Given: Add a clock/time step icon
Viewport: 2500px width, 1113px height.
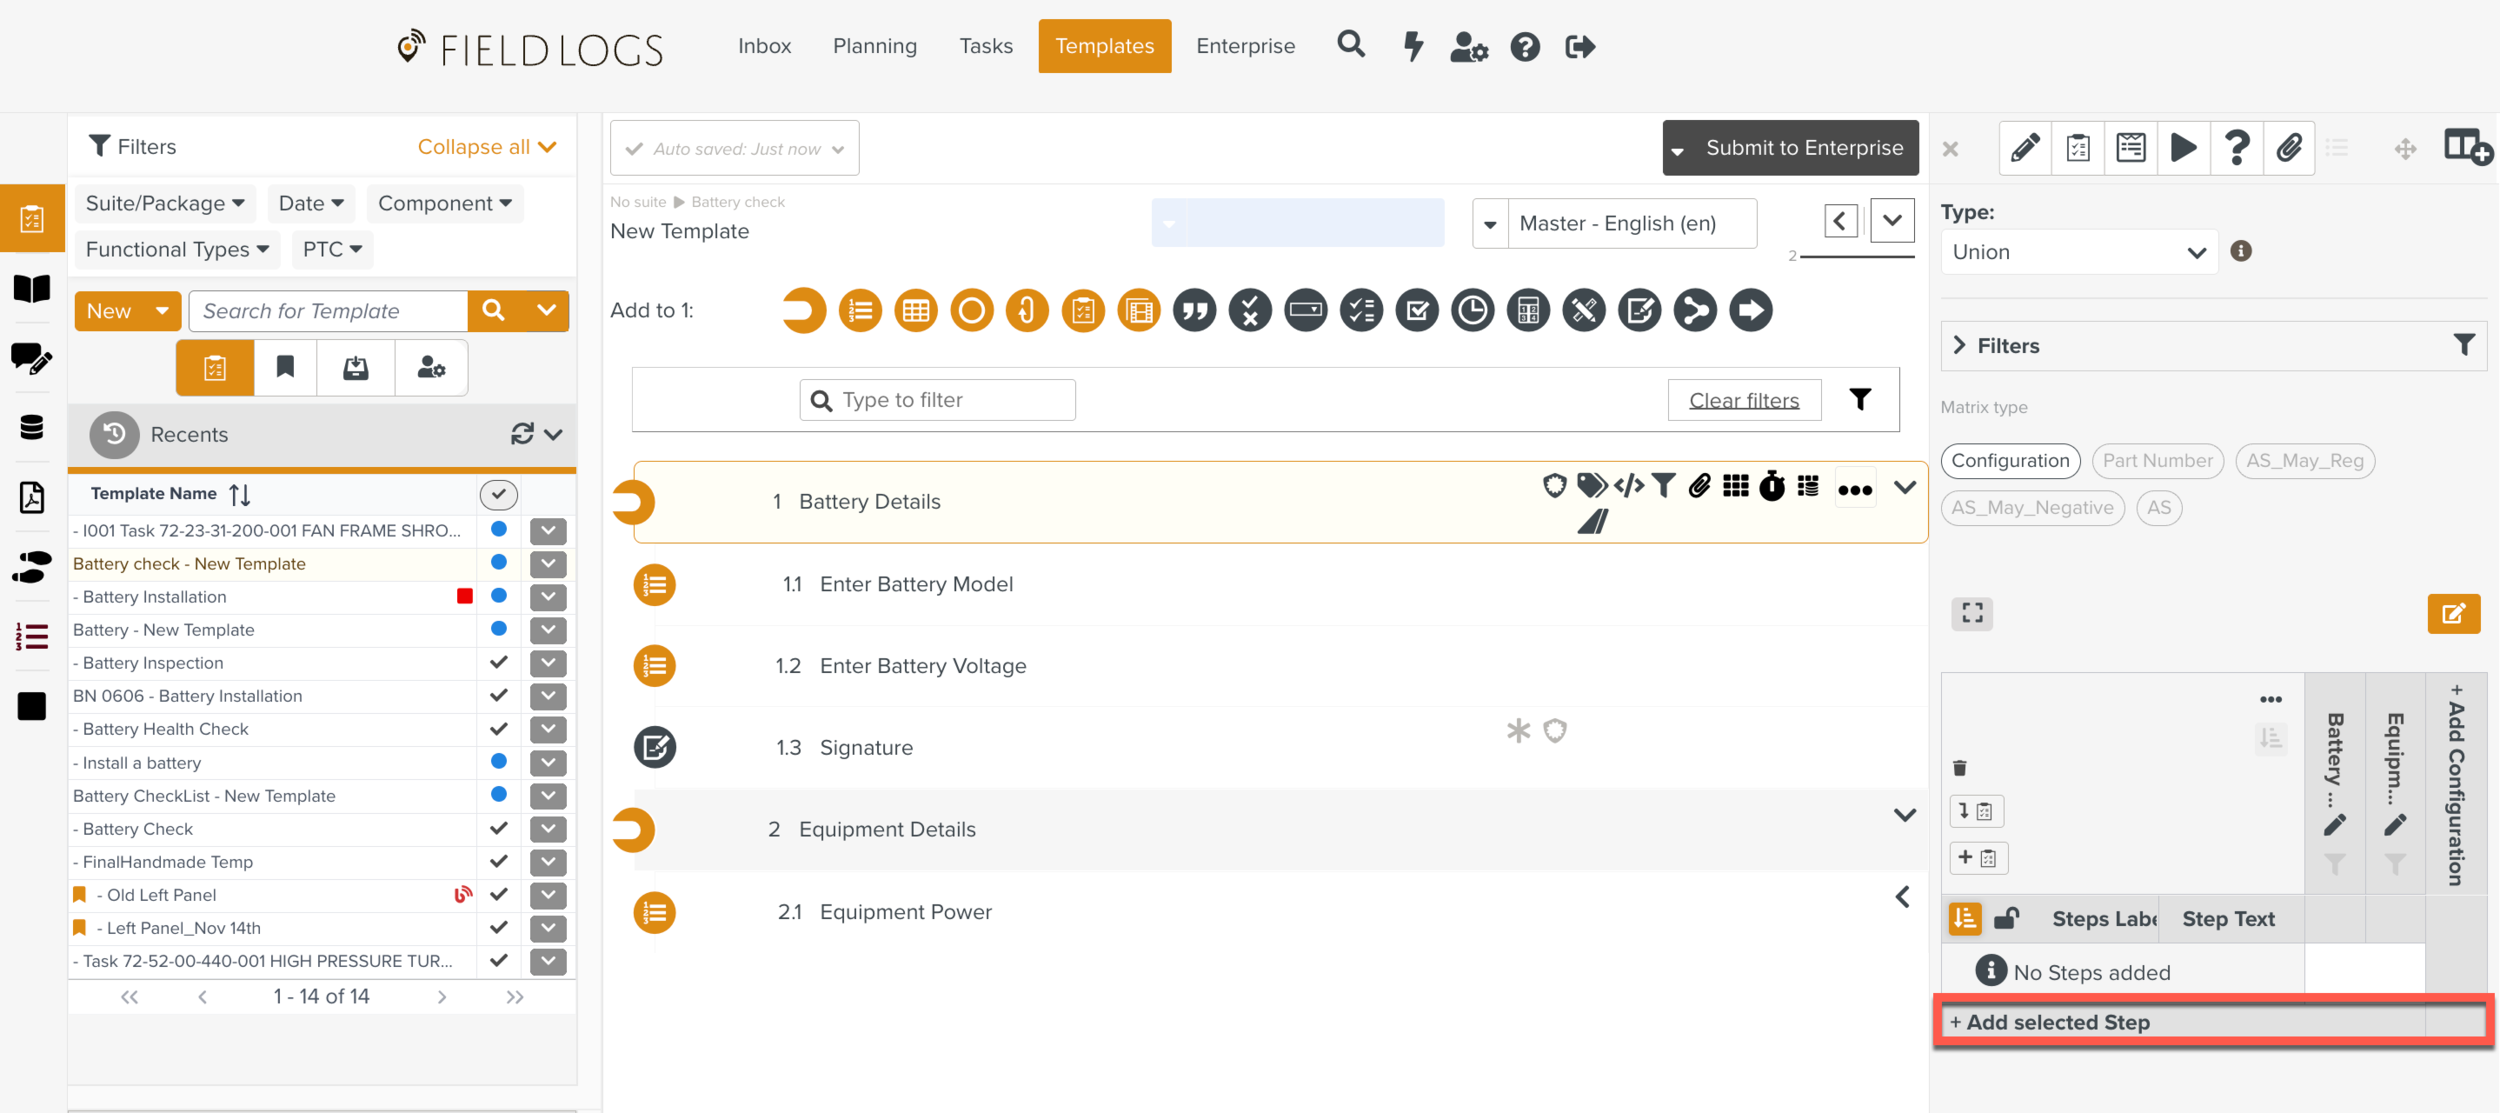Looking at the screenshot, I should (1472, 311).
